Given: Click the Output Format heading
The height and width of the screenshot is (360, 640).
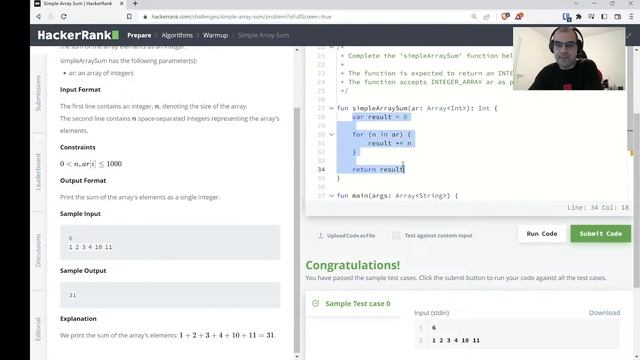Looking at the screenshot, I should (x=83, y=180).
